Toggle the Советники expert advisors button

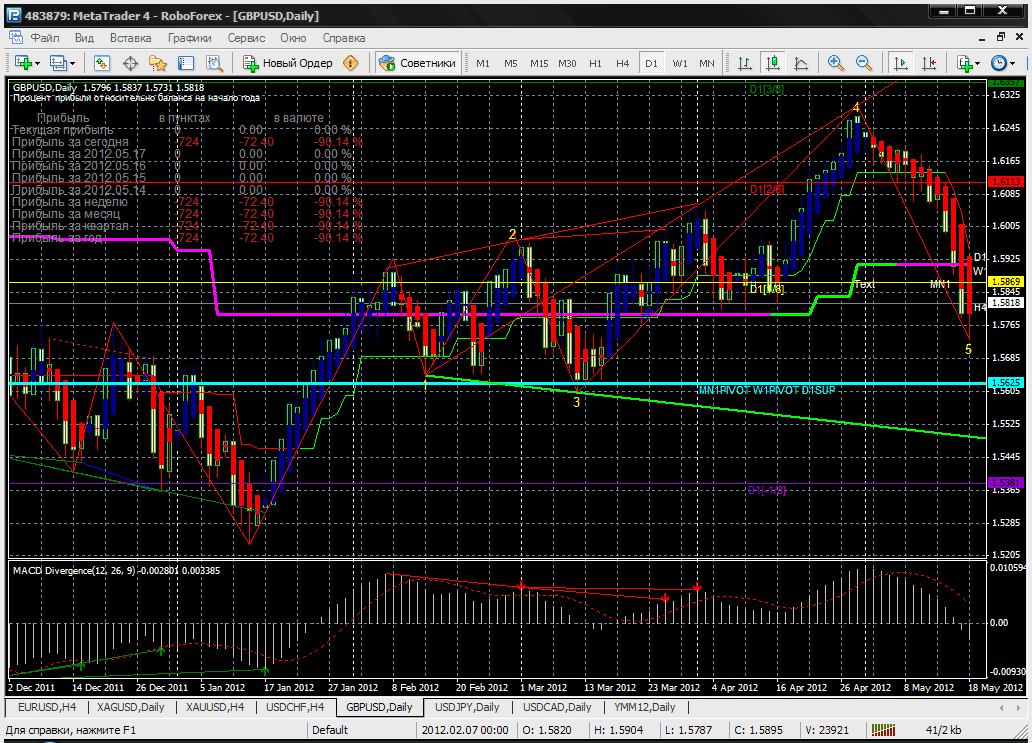(417, 63)
